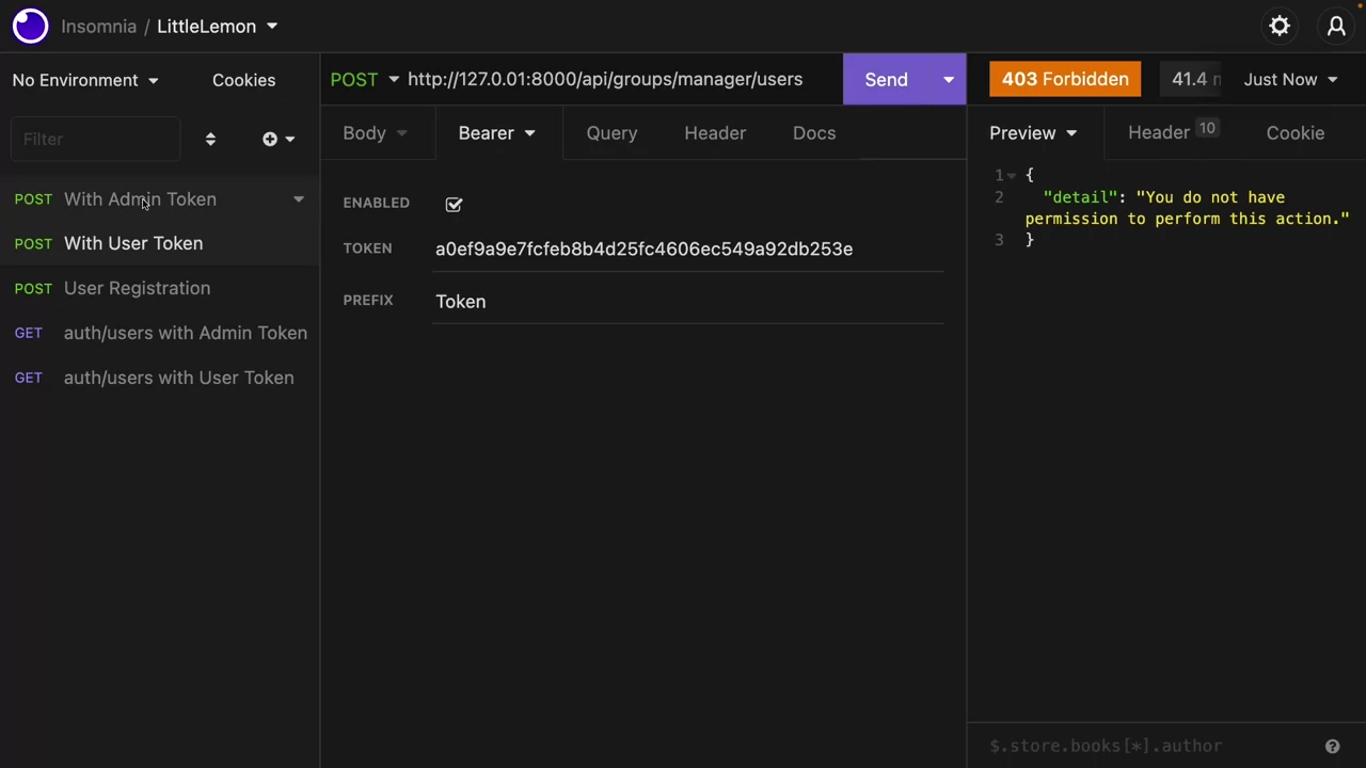1366x768 pixels.
Task: Open help question mark icon
Action: click(1332, 746)
